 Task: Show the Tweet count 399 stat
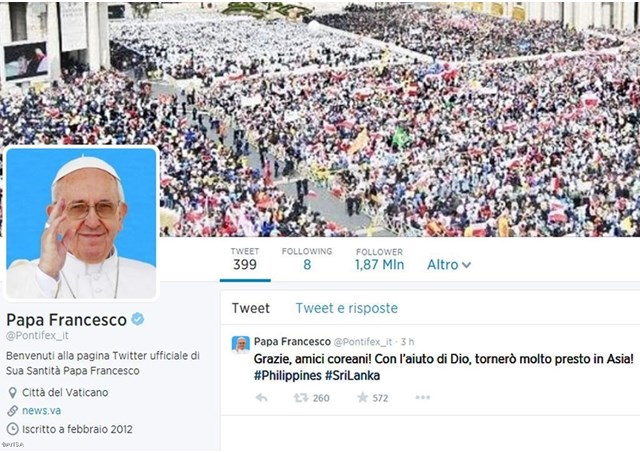[244, 259]
